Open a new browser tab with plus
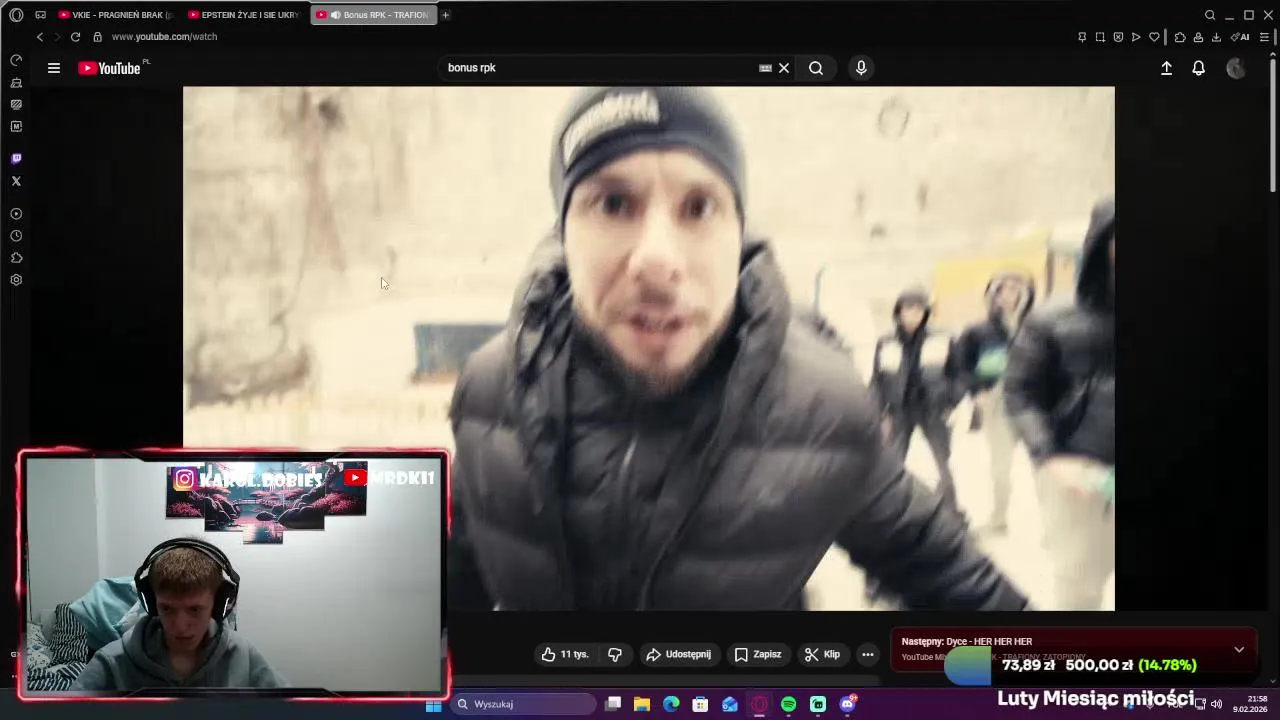The image size is (1280, 720). point(446,15)
